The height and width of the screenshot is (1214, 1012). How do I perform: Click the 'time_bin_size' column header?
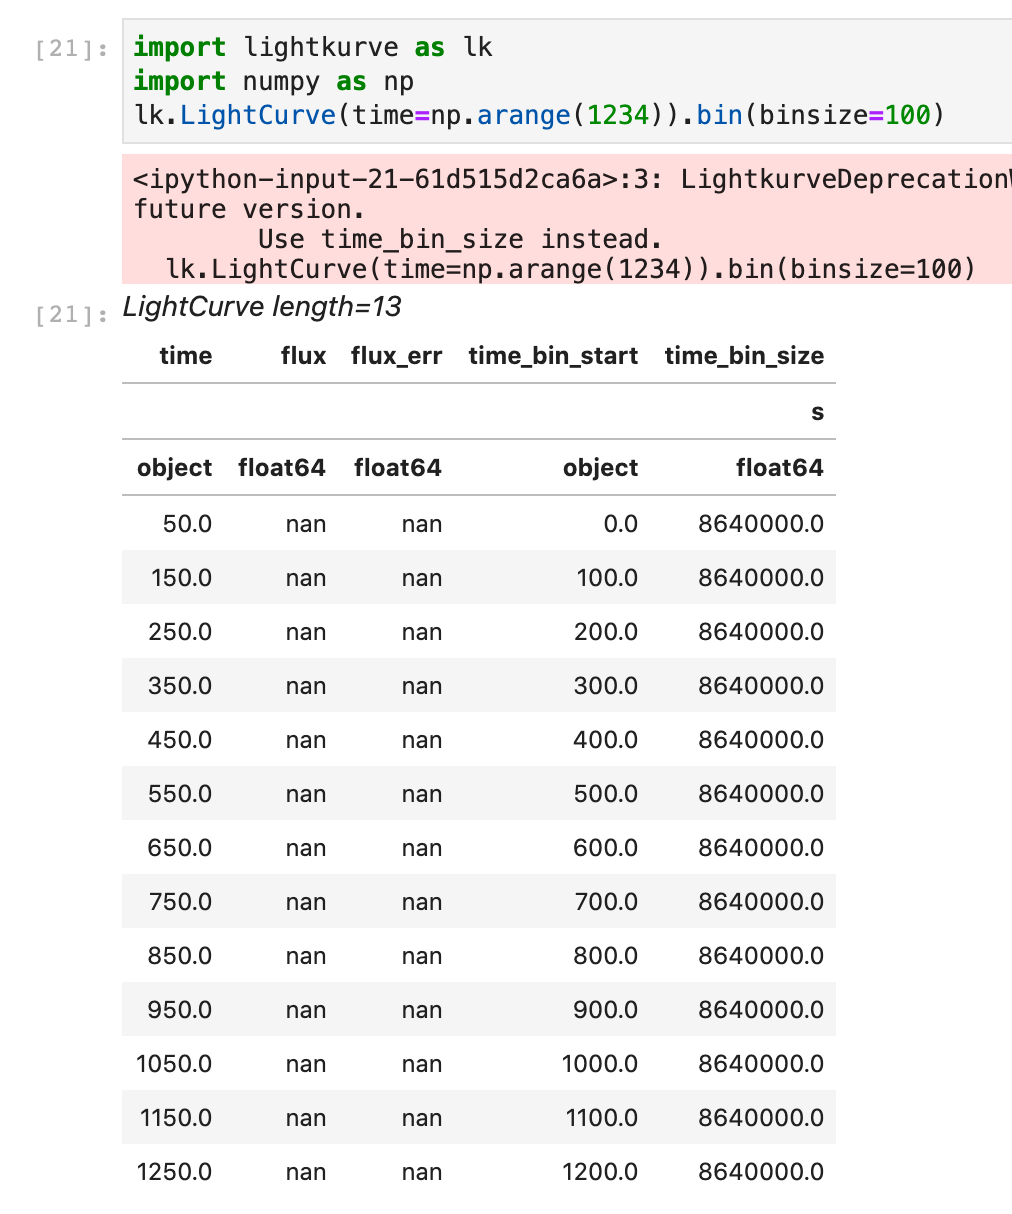point(744,356)
